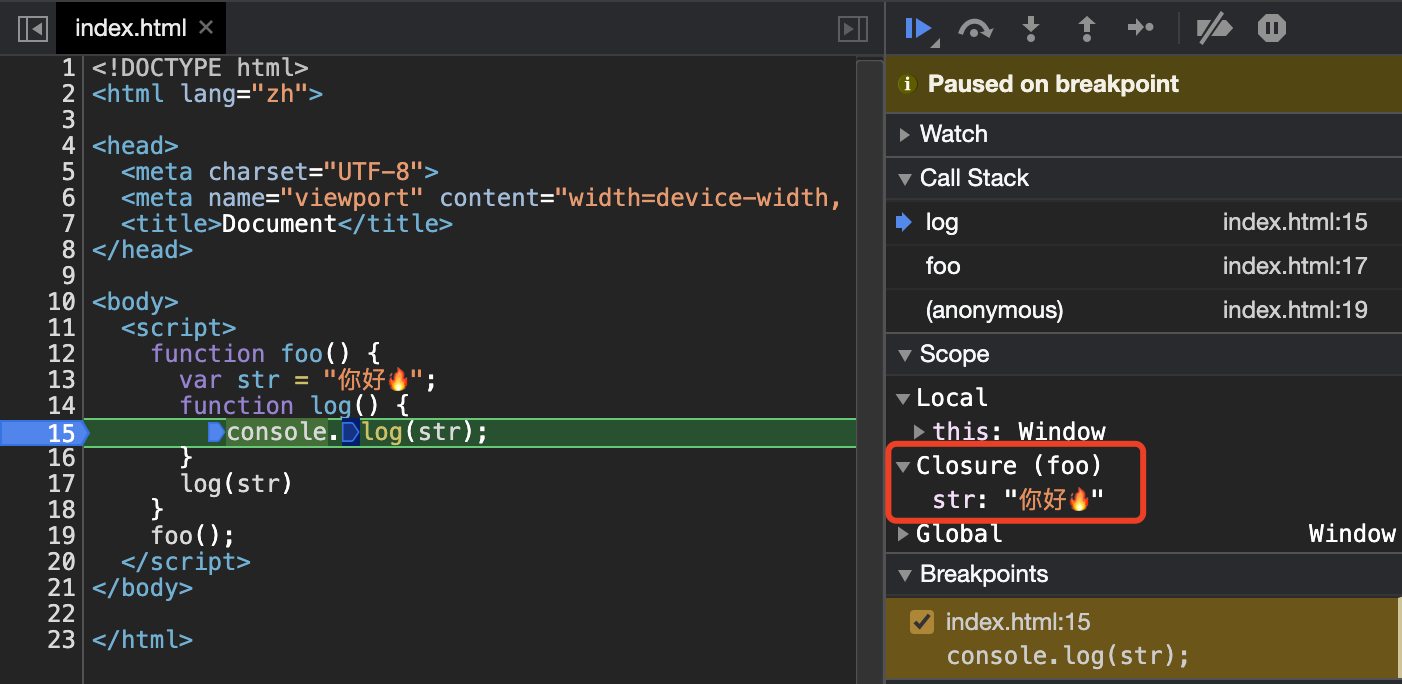Viewport: 1402px width, 684px height.
Task: Resume script execution with play button
Action: tap(919, 29)
